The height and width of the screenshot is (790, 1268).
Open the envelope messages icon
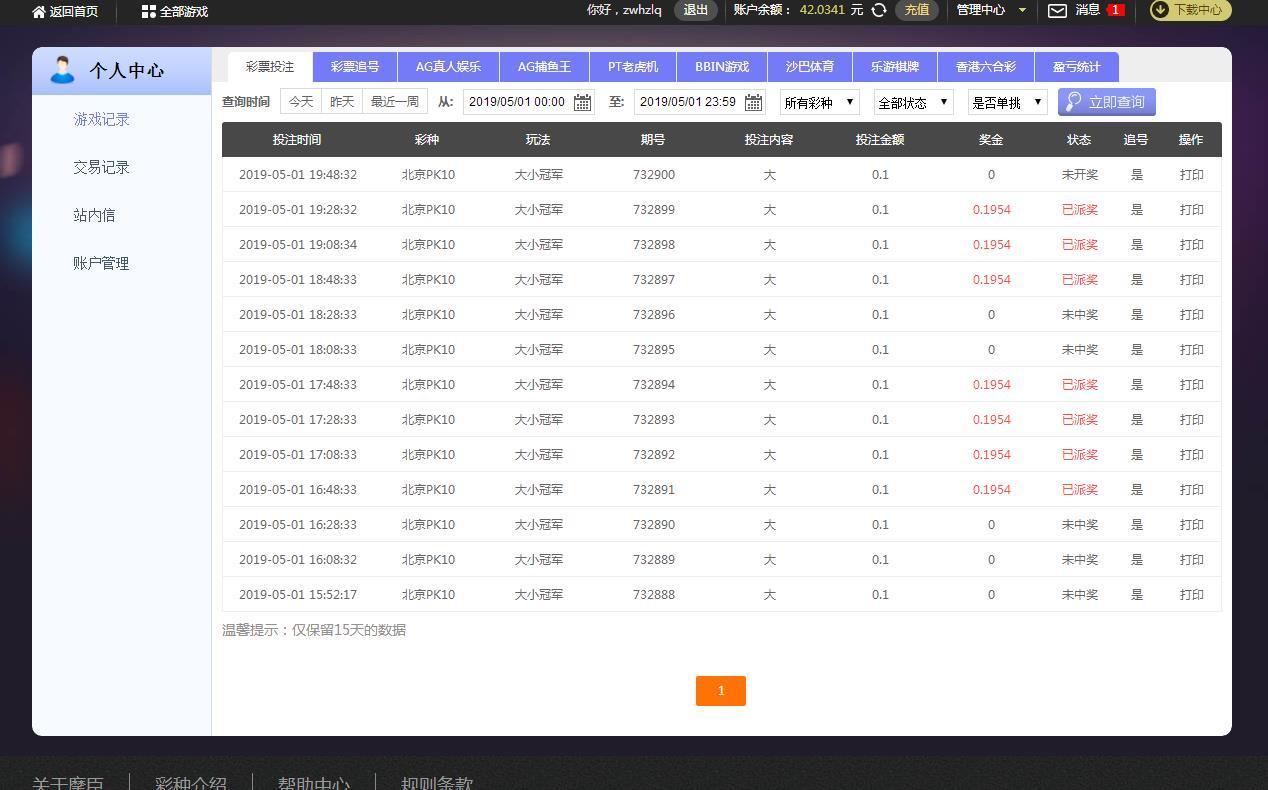(x=1057, y=10)
